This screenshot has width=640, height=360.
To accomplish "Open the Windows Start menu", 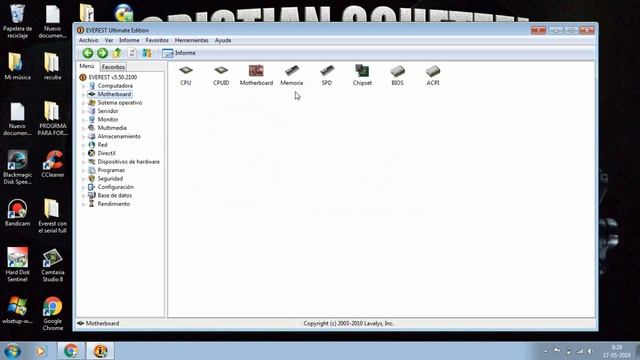I will click(x=12, y=351).
